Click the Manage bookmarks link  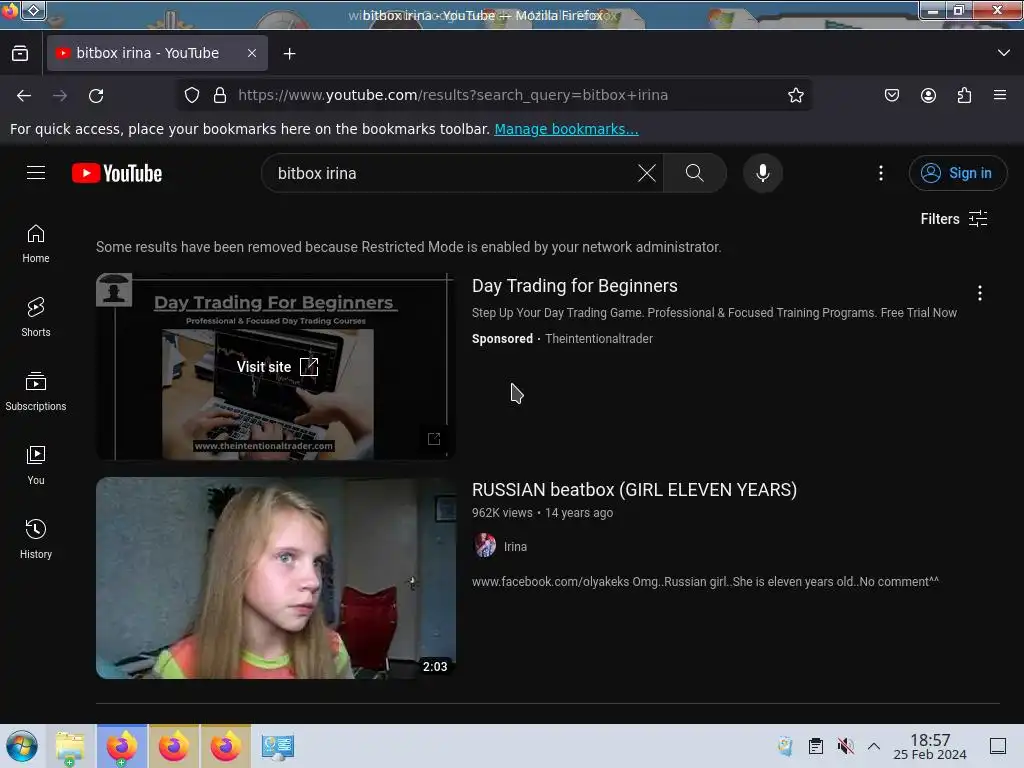click(566, 129)
